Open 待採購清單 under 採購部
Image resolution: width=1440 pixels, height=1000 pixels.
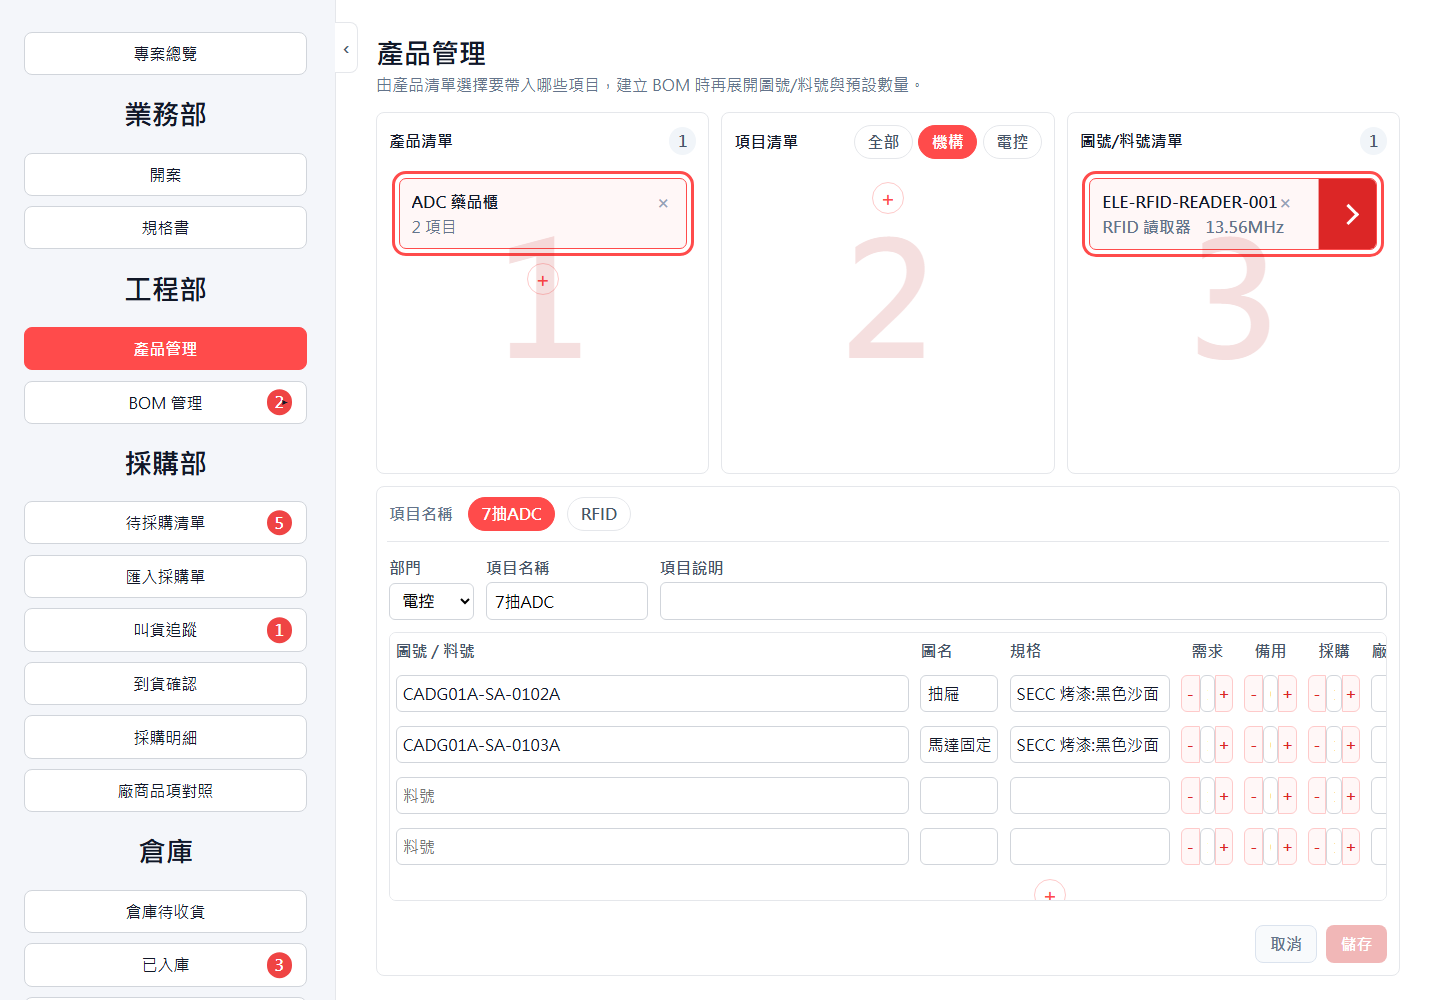click(165, 523)
